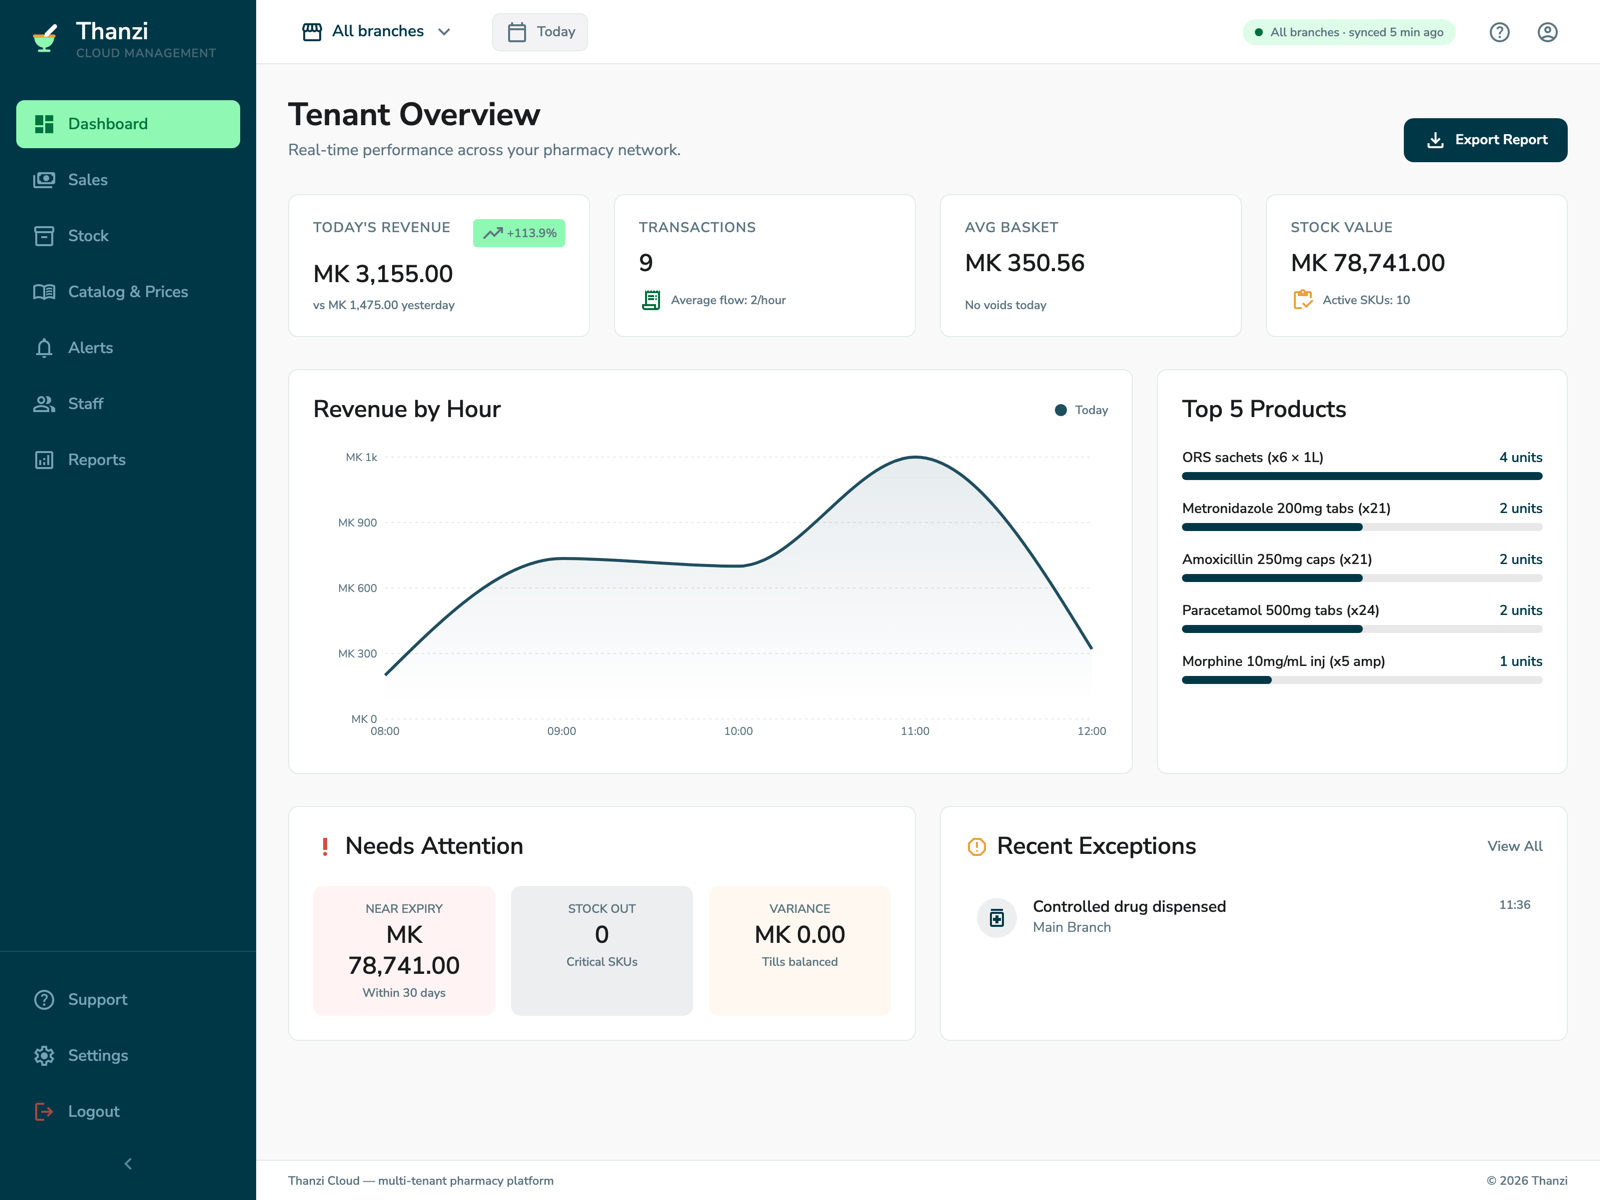Click the Sales cash icon
Viewport: 1600px width, 1200px height.
click(44, 180)
